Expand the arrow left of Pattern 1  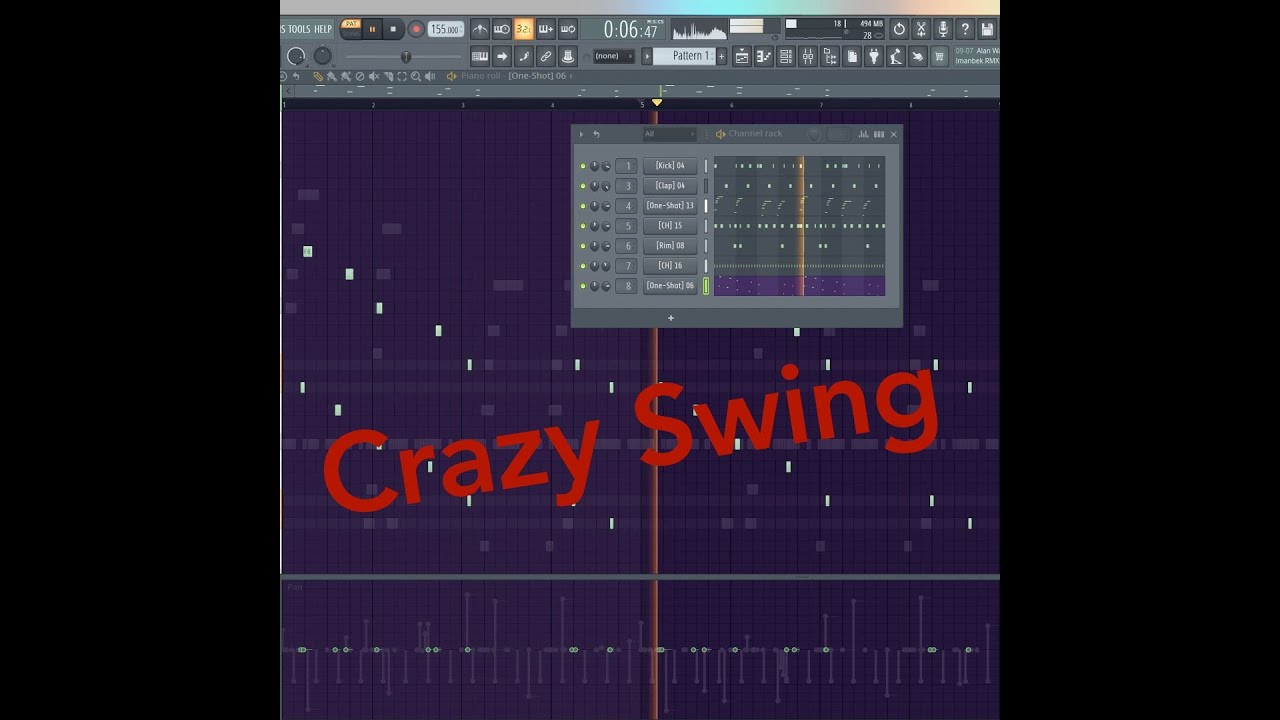[647, 56]
